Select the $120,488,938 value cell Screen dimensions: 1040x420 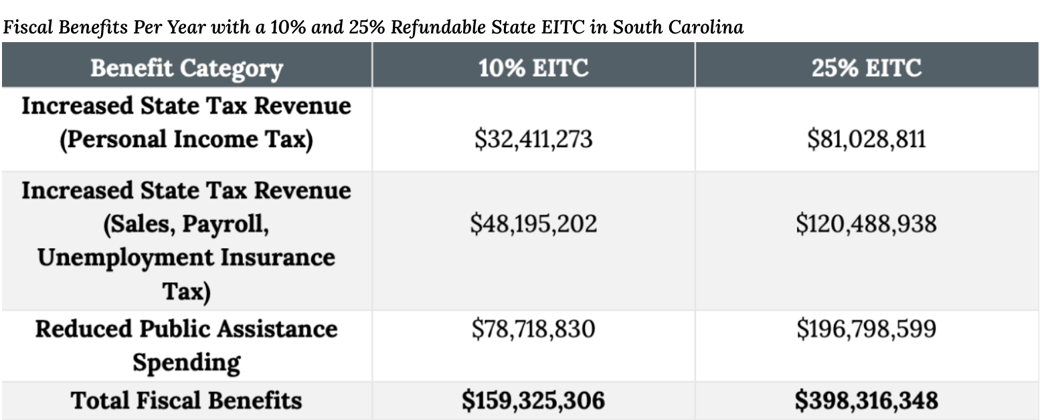[866, 224]
